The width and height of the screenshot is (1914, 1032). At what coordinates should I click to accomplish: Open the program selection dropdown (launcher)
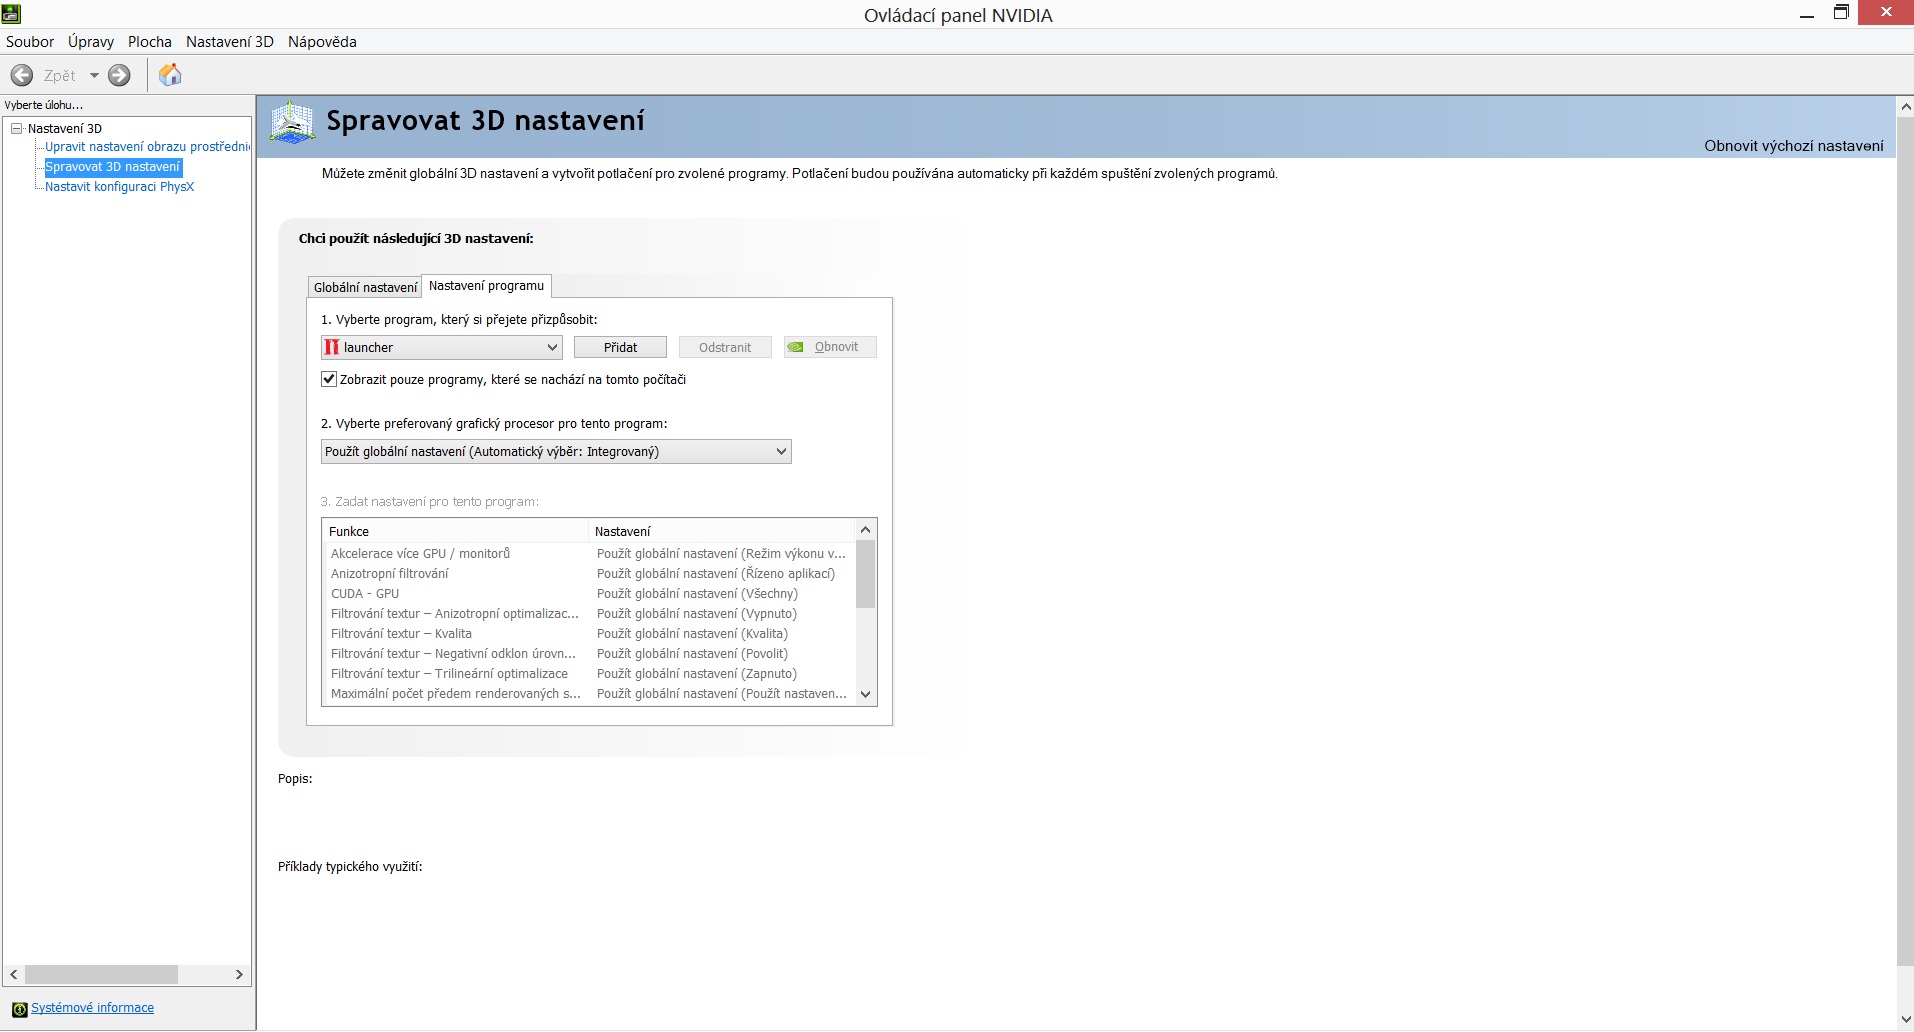(441, 347)
